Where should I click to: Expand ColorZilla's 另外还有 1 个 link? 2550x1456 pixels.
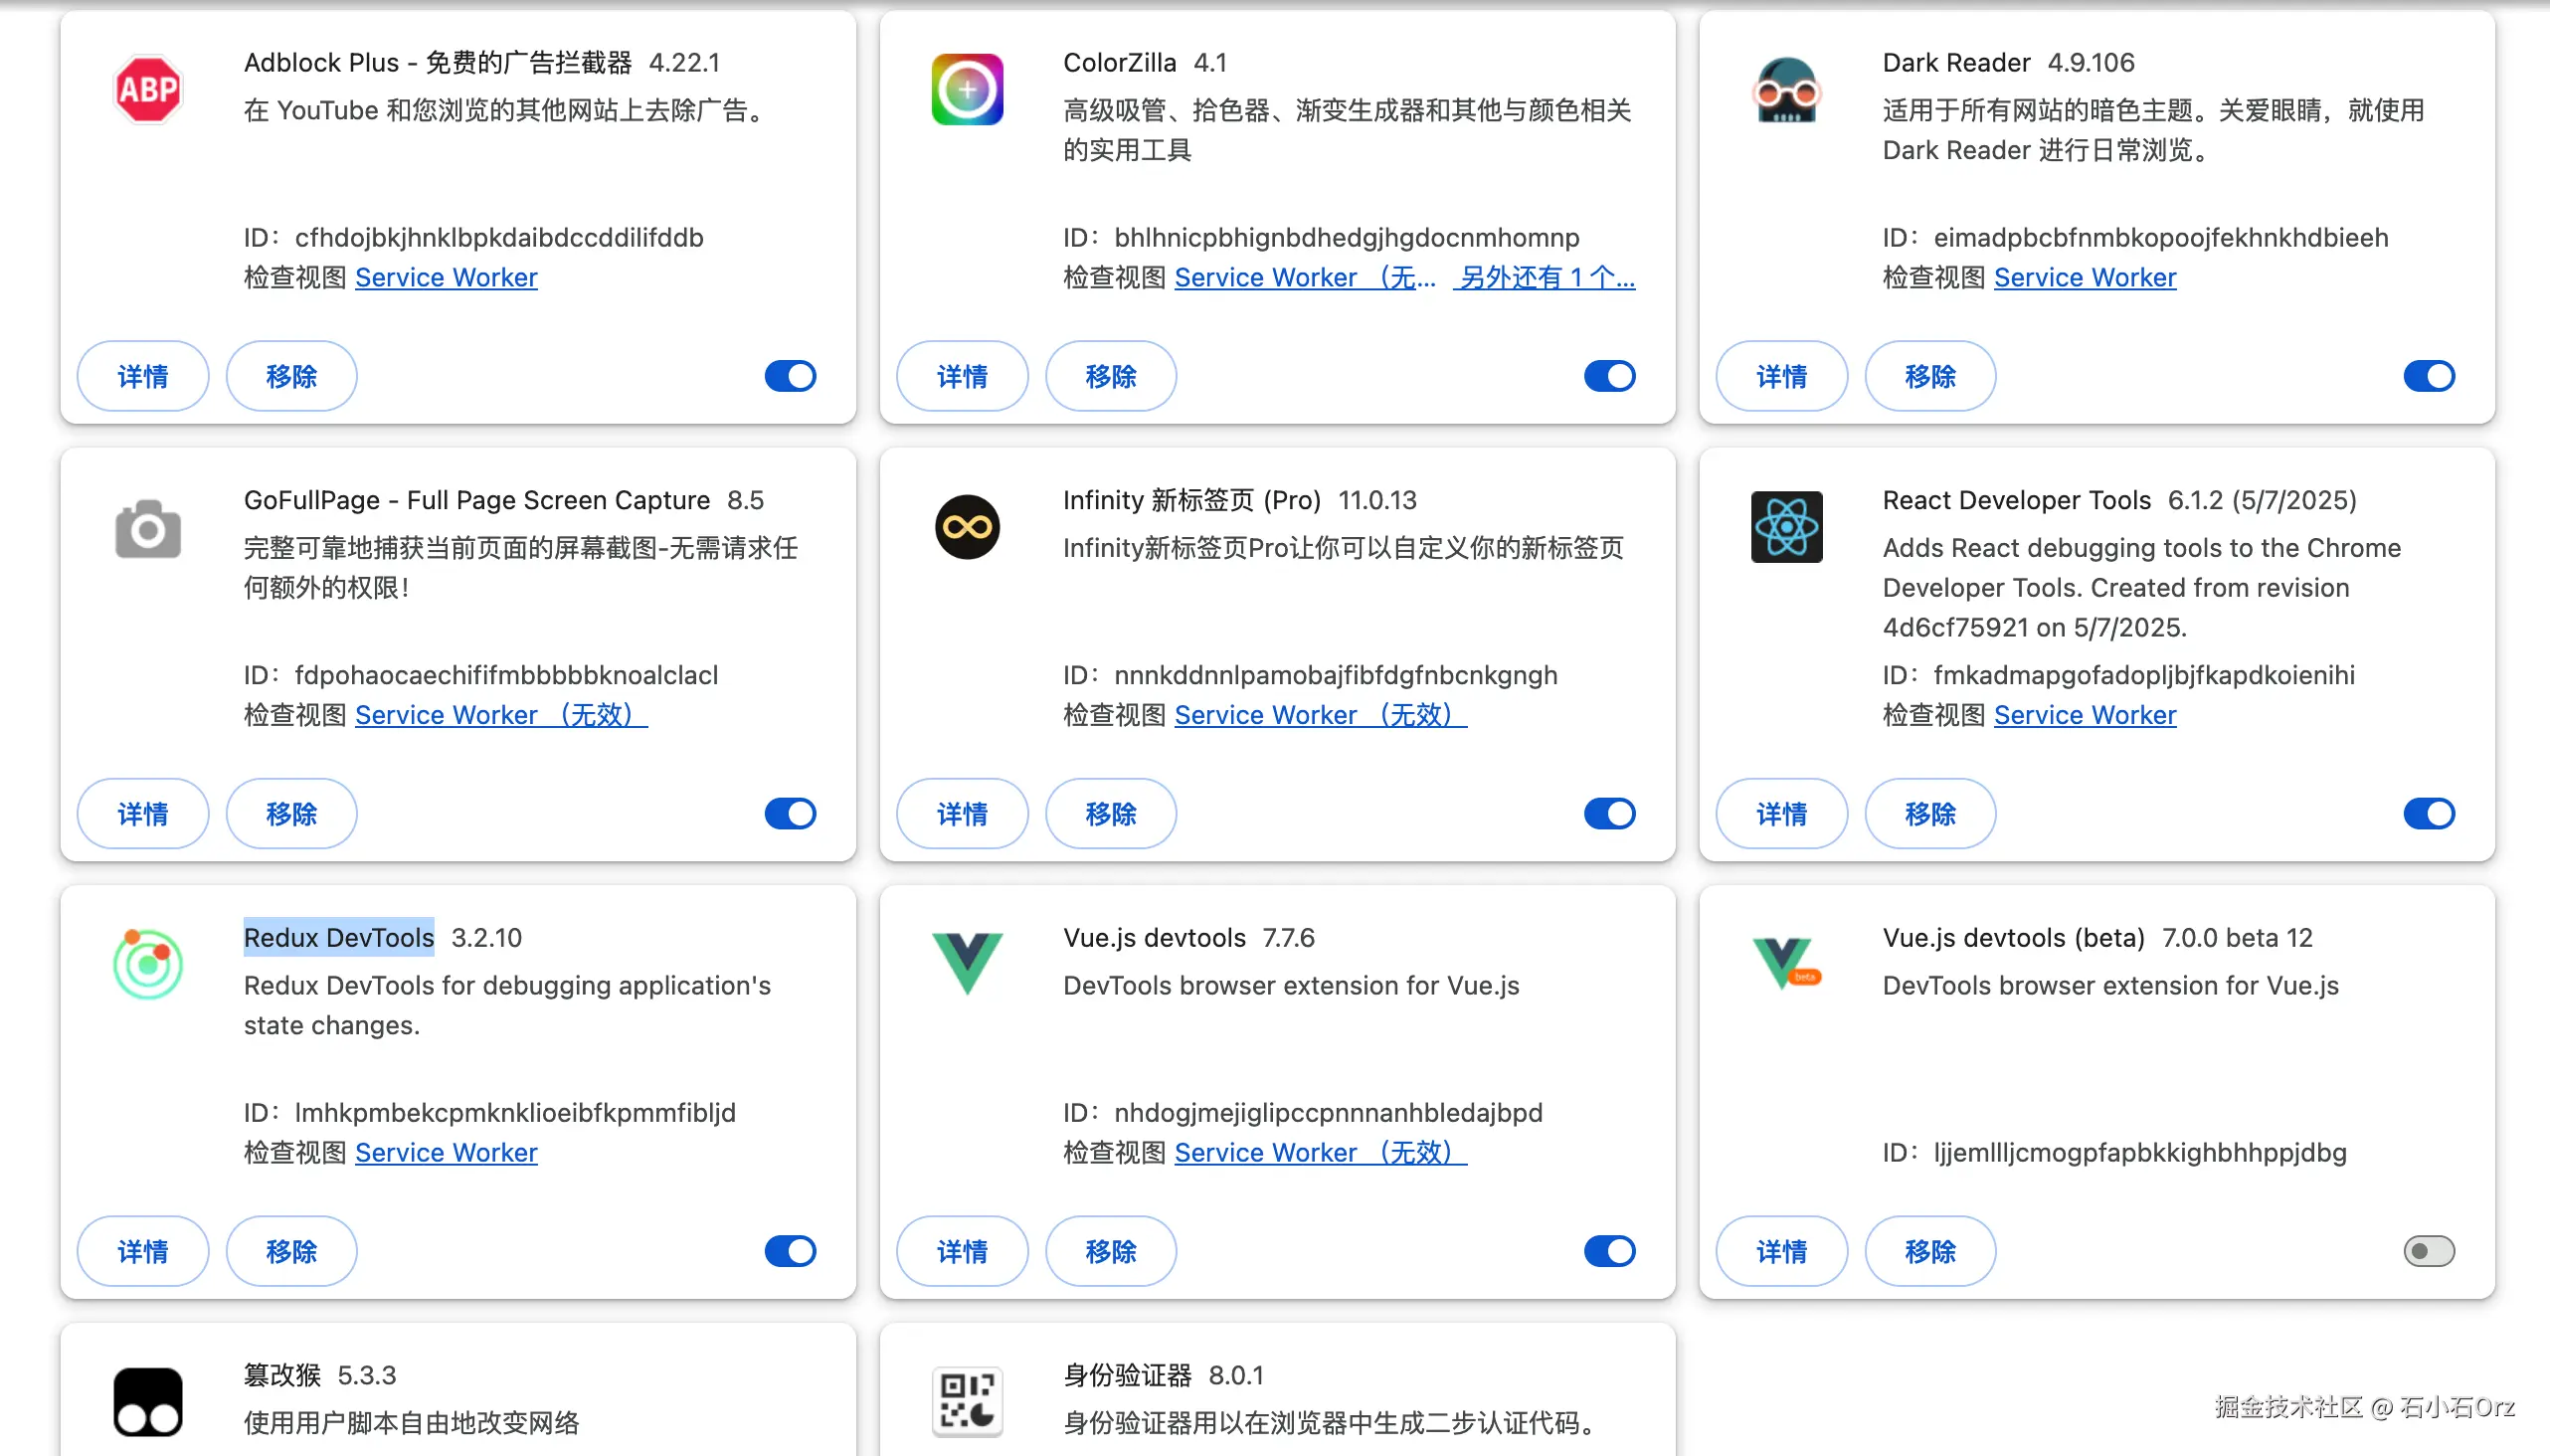pos(1546,277)
